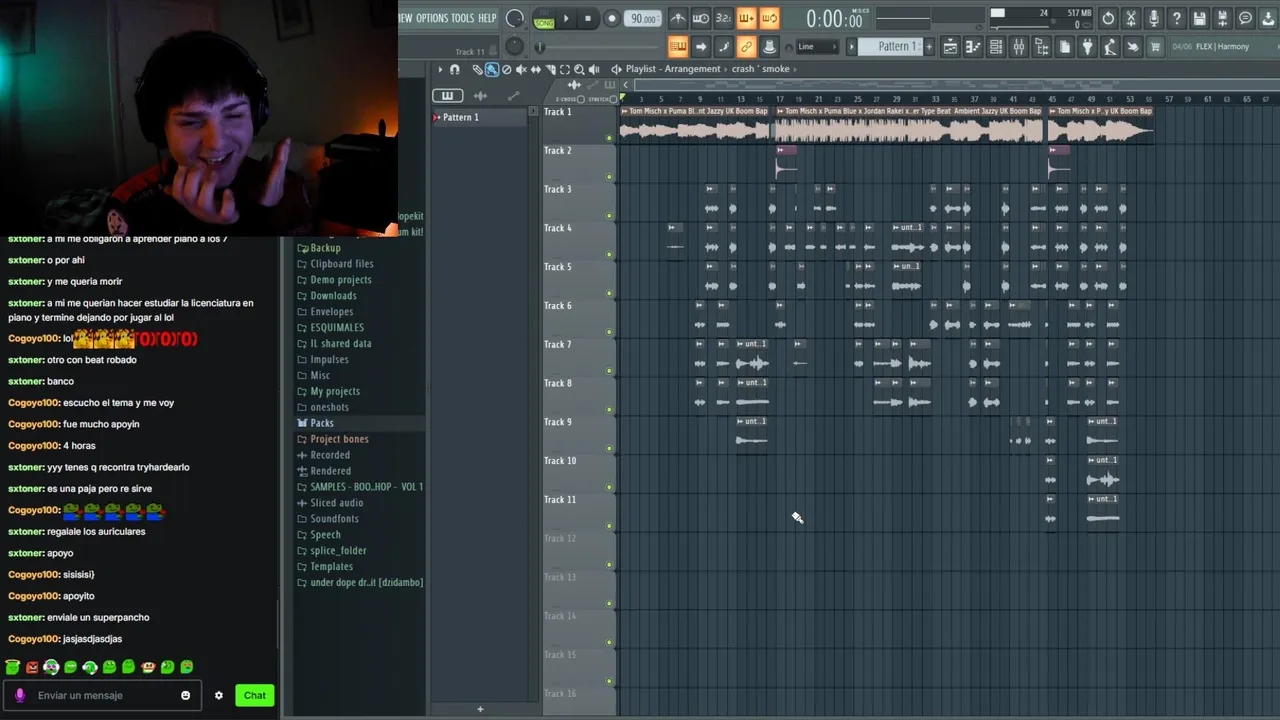
Task: Toggle multilink to controllers button
Action: point(746,46)
